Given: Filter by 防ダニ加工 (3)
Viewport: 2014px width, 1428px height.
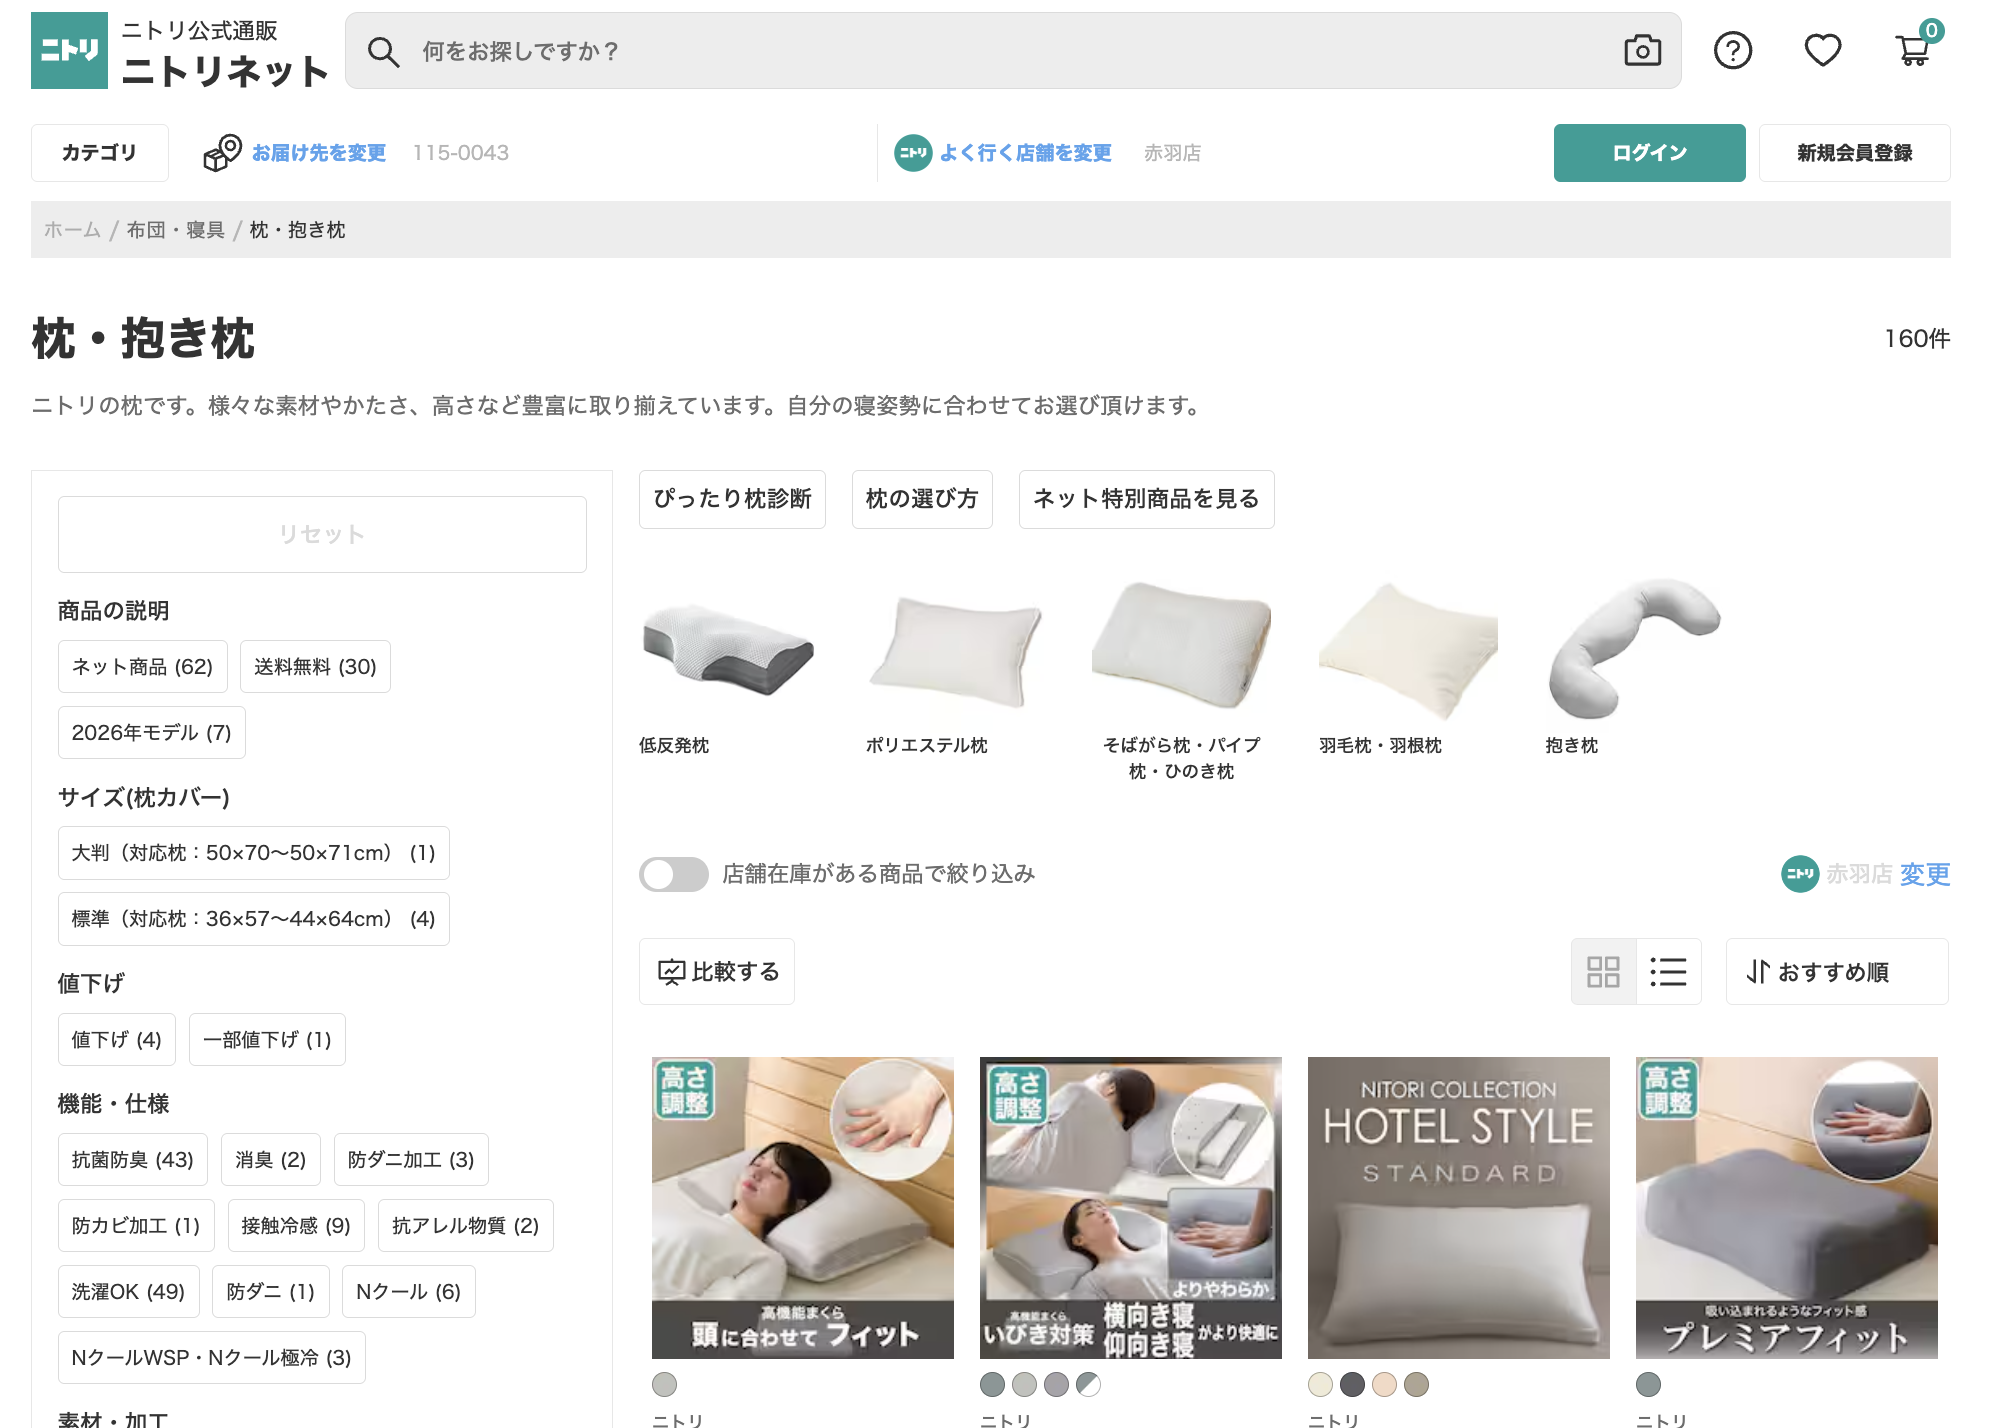Looking at the screenshot, I should [x=411, y=1160].
